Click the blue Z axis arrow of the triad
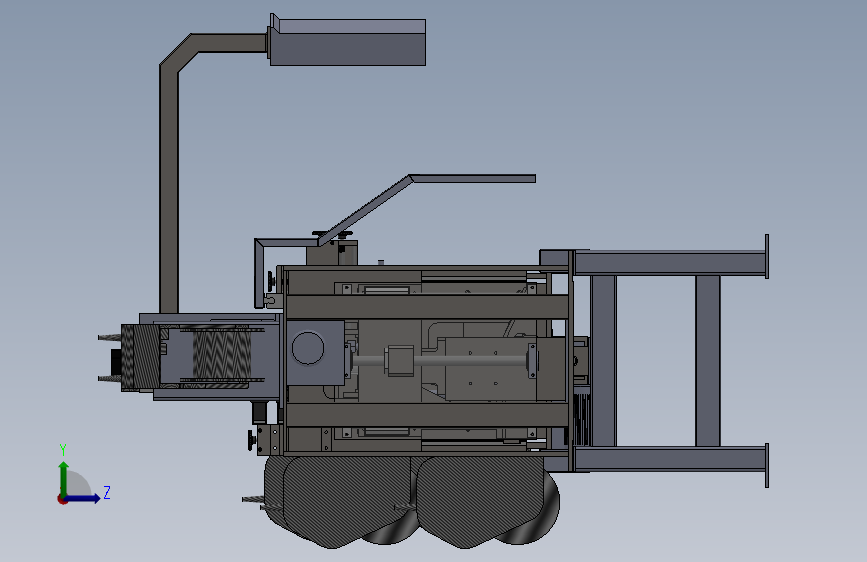 pos(83,498)
